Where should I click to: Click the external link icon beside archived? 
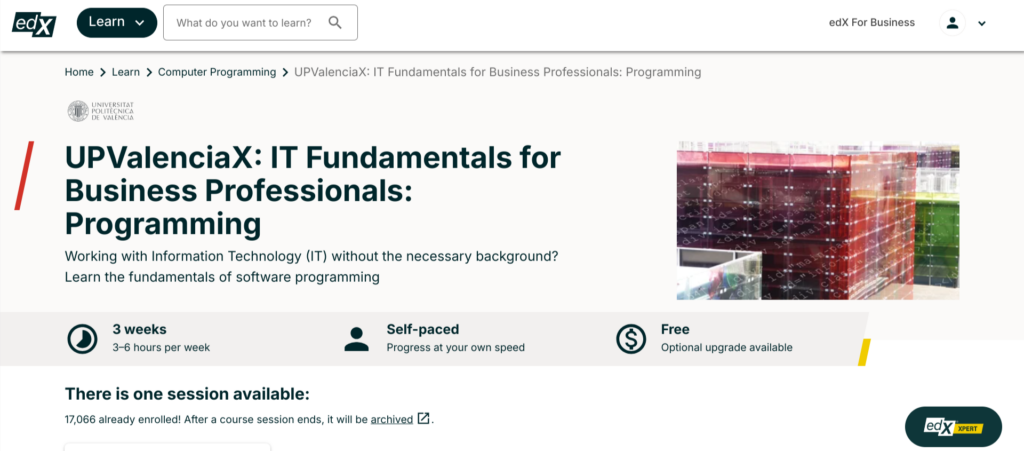424,419
